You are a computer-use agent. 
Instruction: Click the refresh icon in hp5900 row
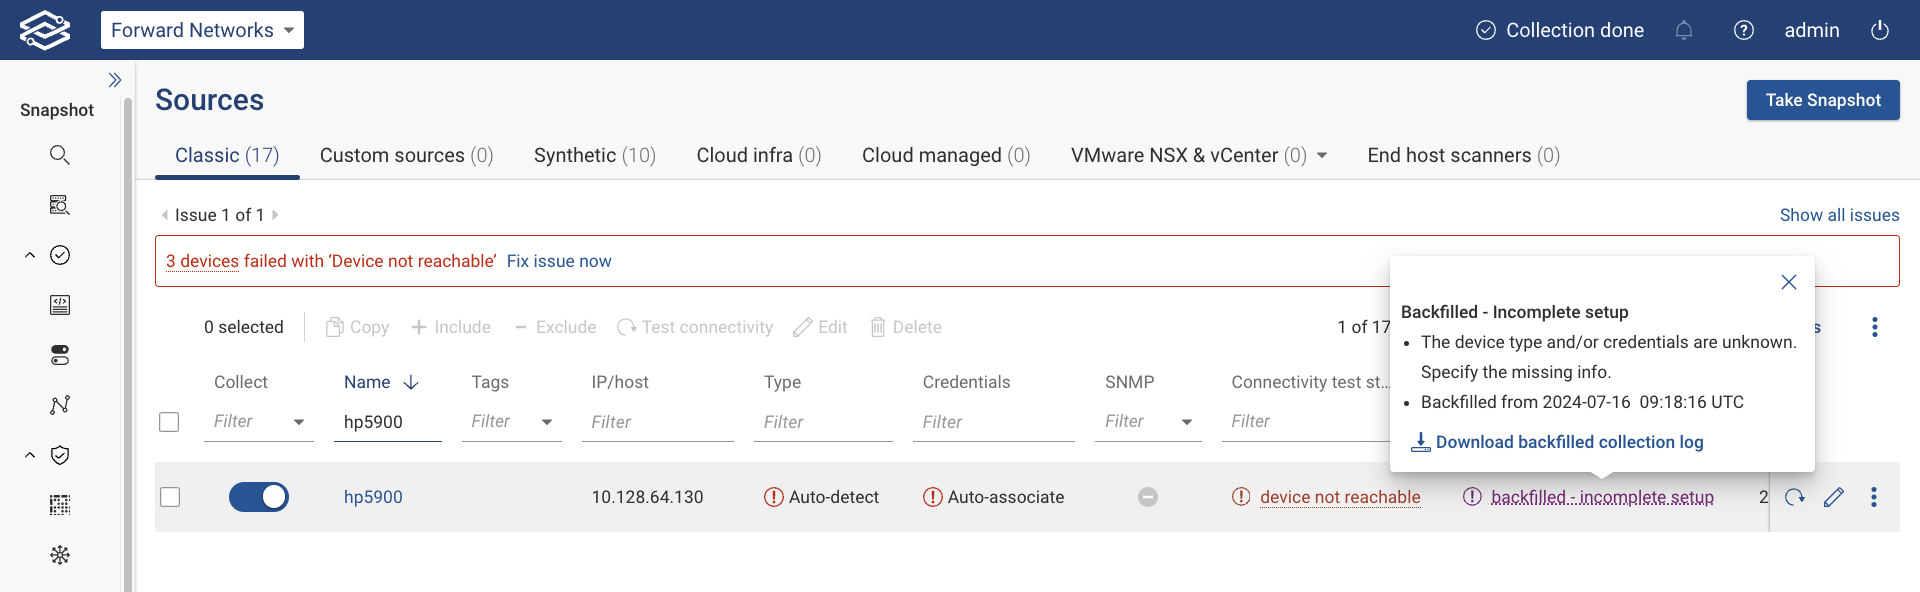[1795, 497]
